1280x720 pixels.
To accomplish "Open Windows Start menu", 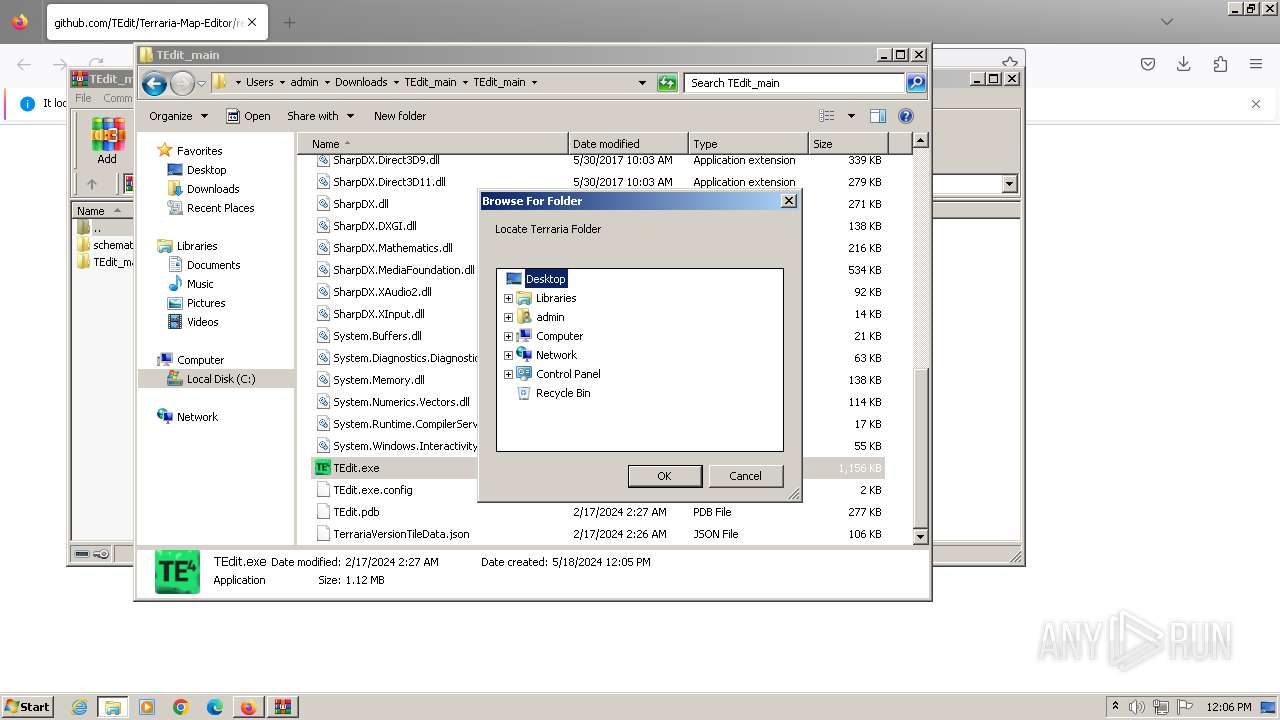I will [28, 707].
